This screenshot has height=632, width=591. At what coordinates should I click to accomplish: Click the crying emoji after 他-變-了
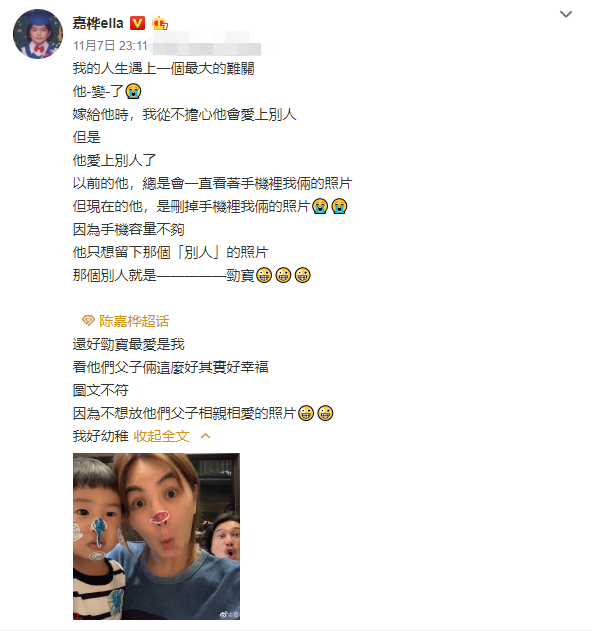[x=133, y=91]
